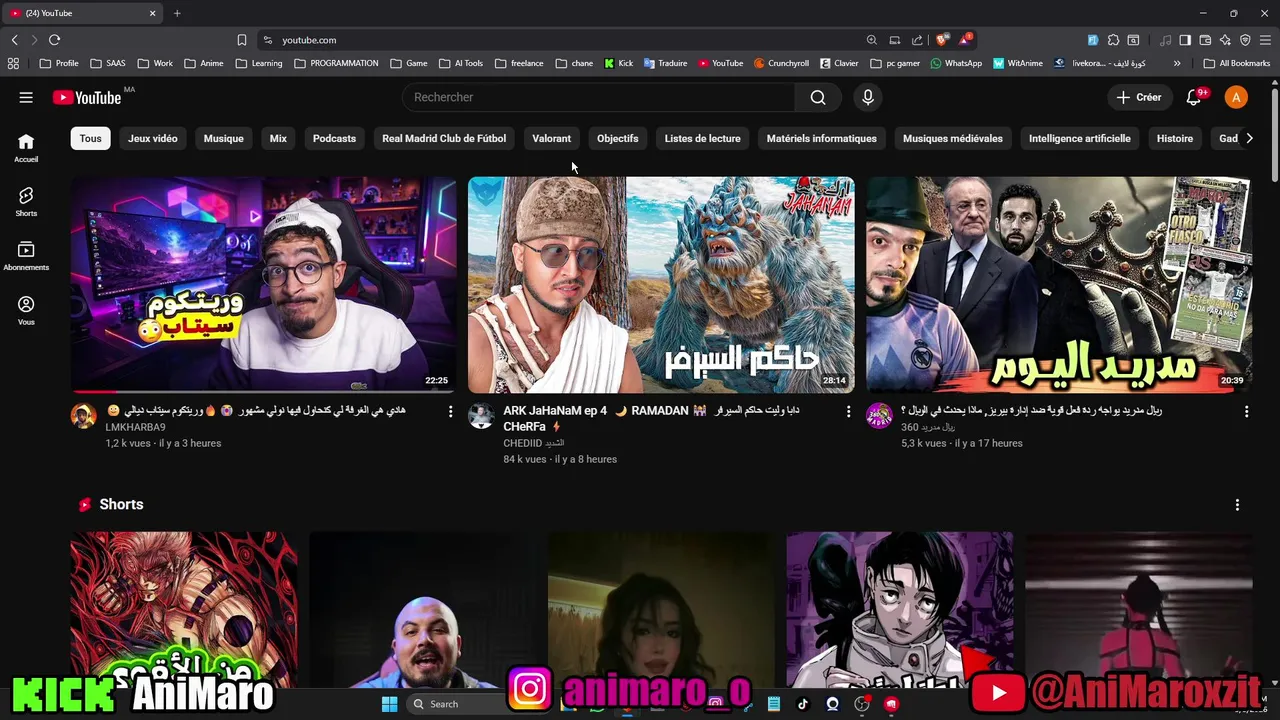Filter by Musique chip
Screen dimensions: 1280x720
point(224,138)
